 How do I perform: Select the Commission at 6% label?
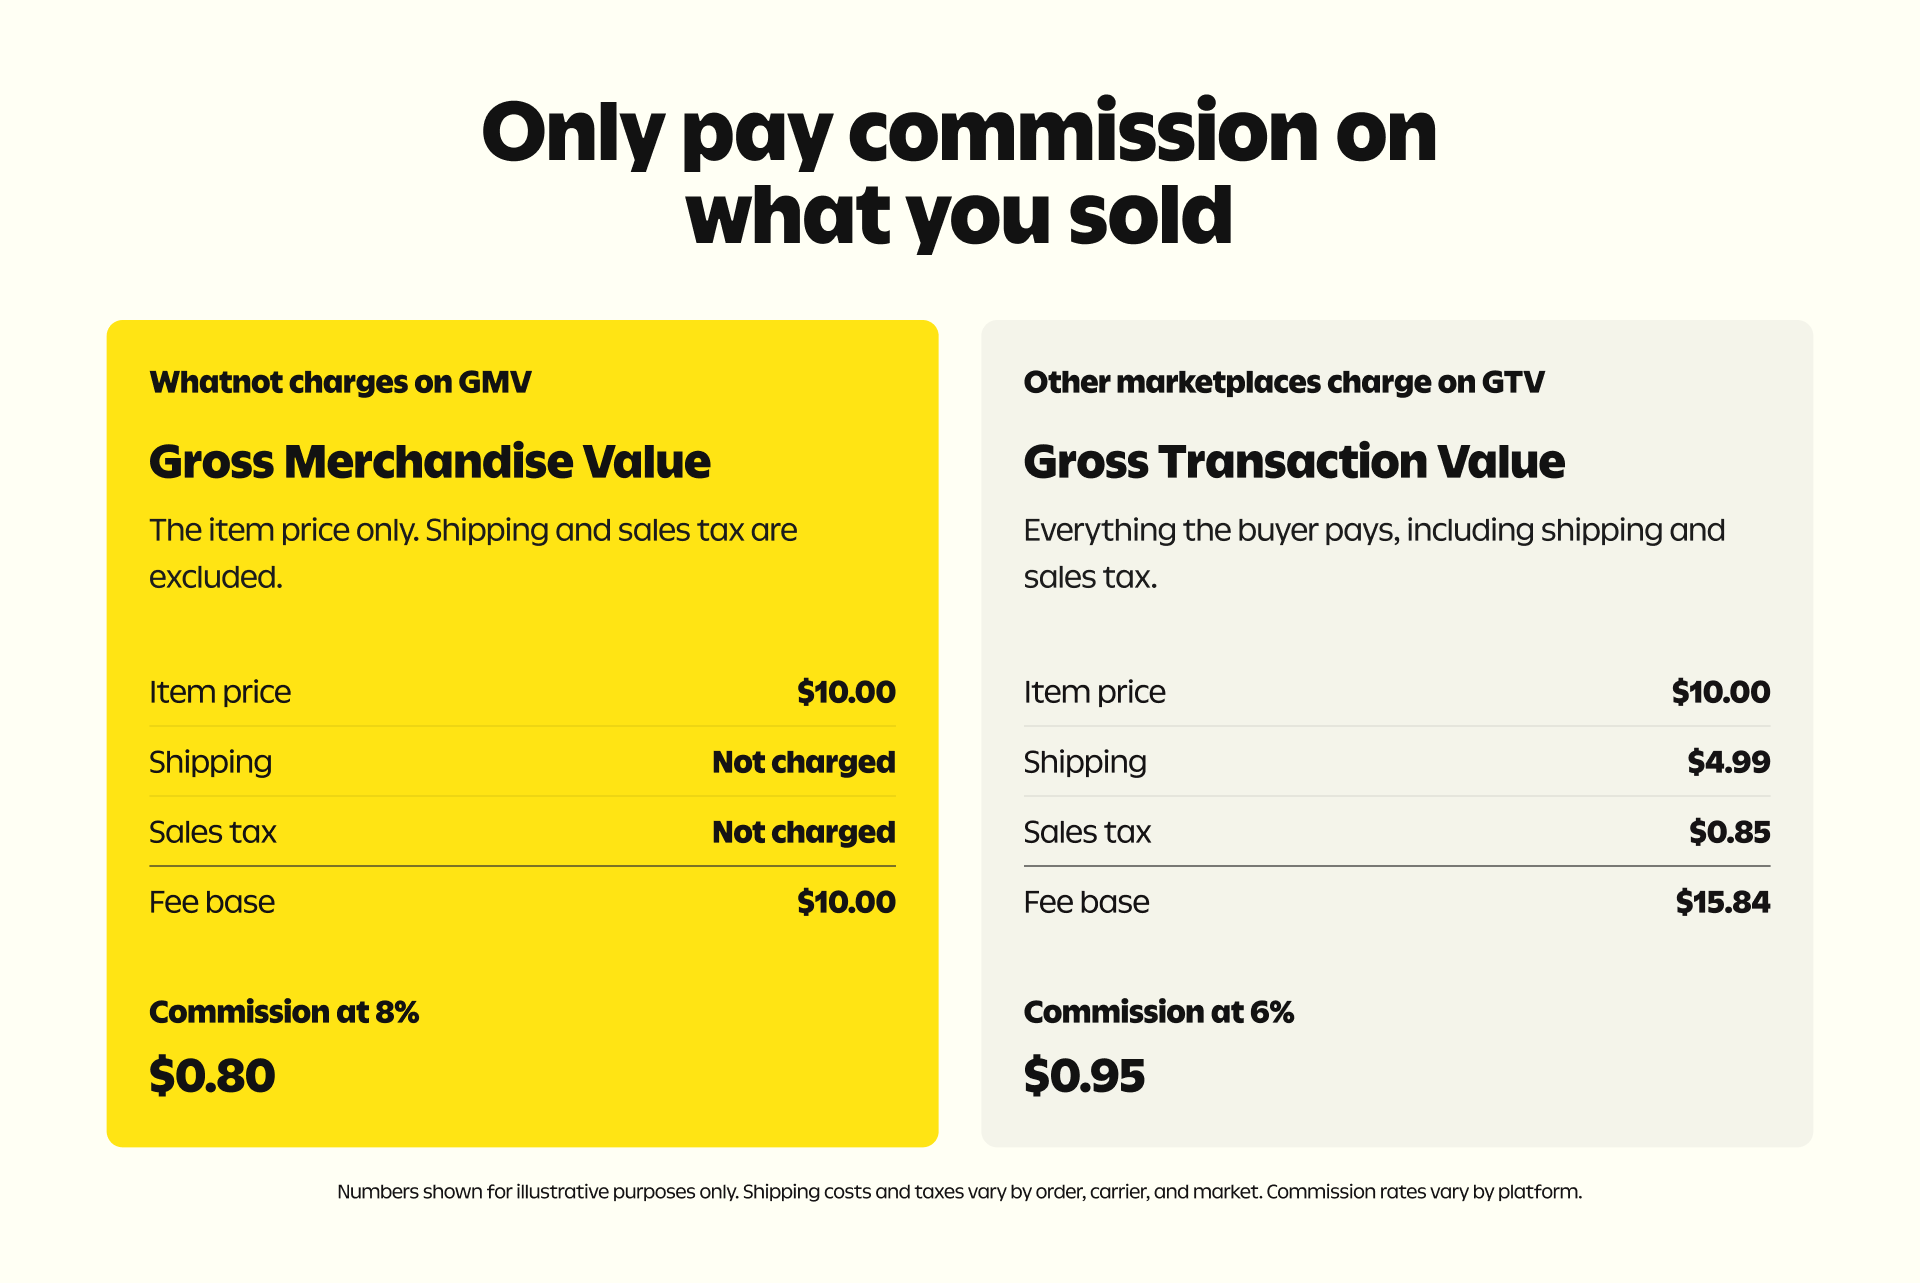pos(1159,1012)
